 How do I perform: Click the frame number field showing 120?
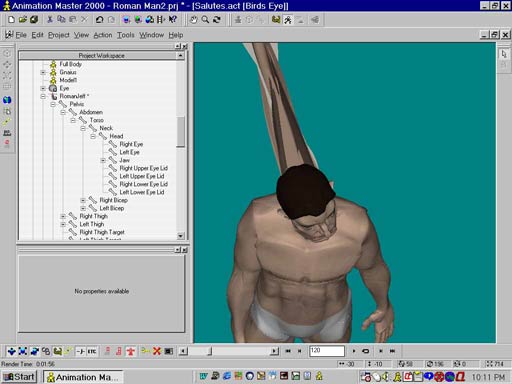tap(327, 351)
